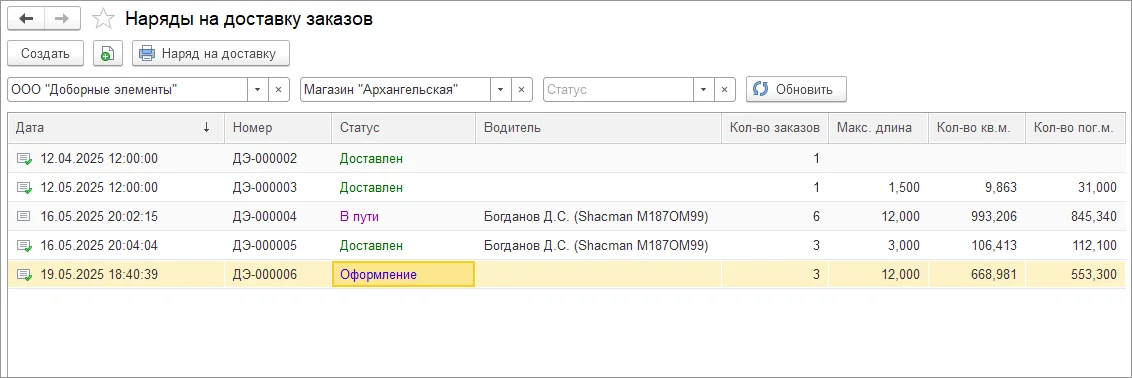The width and height of the screenshot is (1132, 378).
Task: Click the highlighted Оформление status cell
Action: click(404, 275)
